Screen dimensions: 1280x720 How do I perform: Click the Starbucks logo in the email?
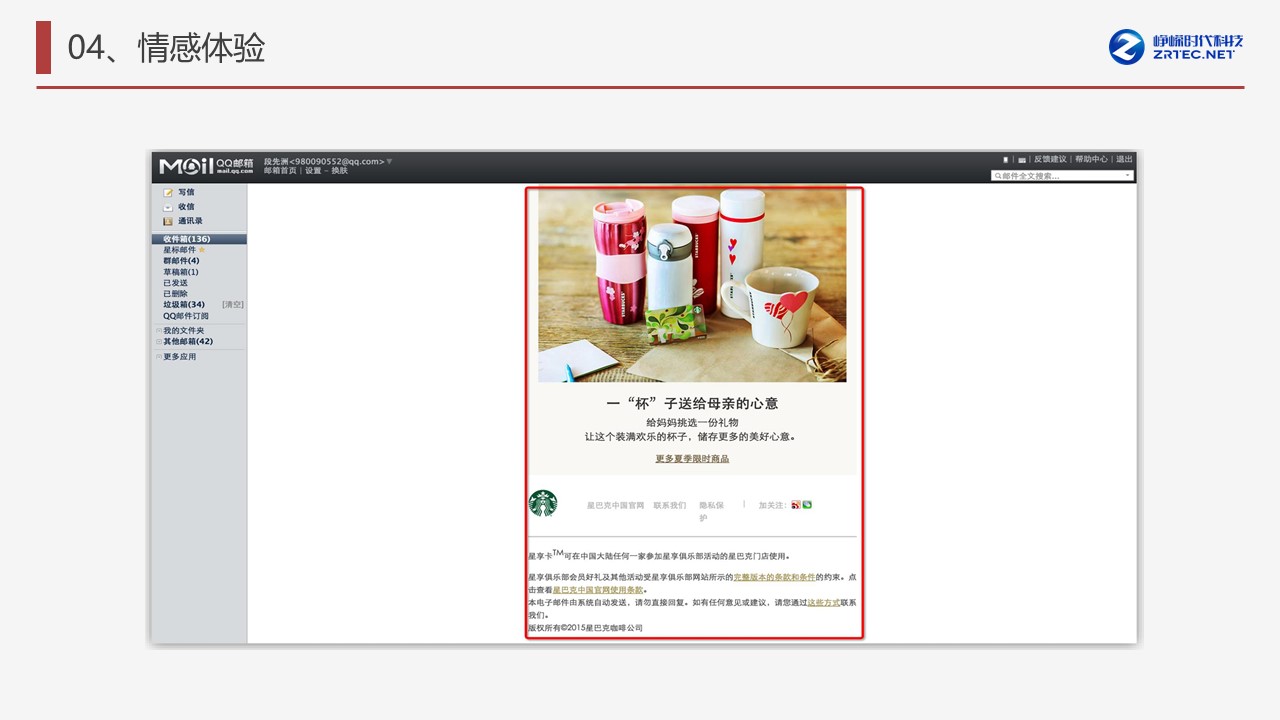pyautogui.click(x=543, y=503)
